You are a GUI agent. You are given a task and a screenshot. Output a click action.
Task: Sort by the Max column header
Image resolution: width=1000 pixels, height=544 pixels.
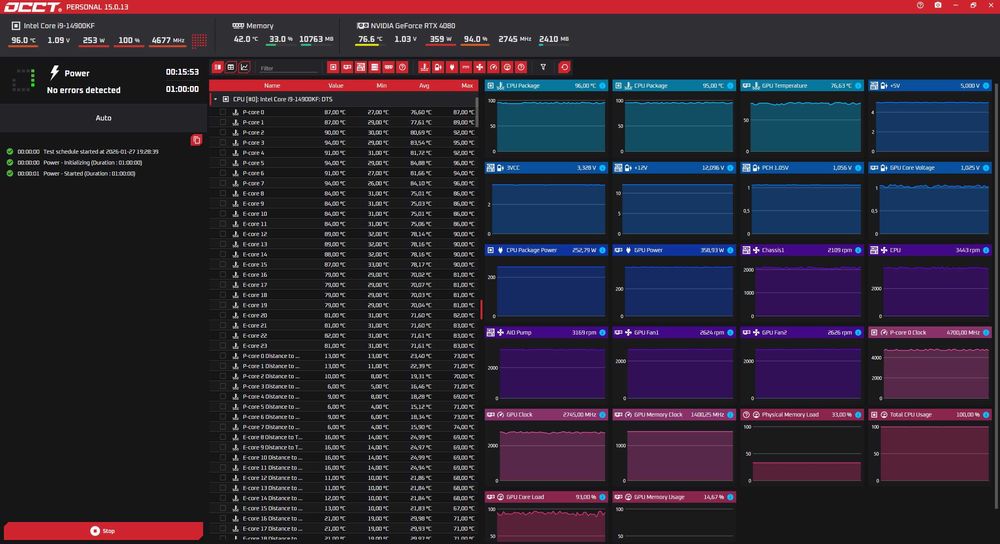(467, 85)
